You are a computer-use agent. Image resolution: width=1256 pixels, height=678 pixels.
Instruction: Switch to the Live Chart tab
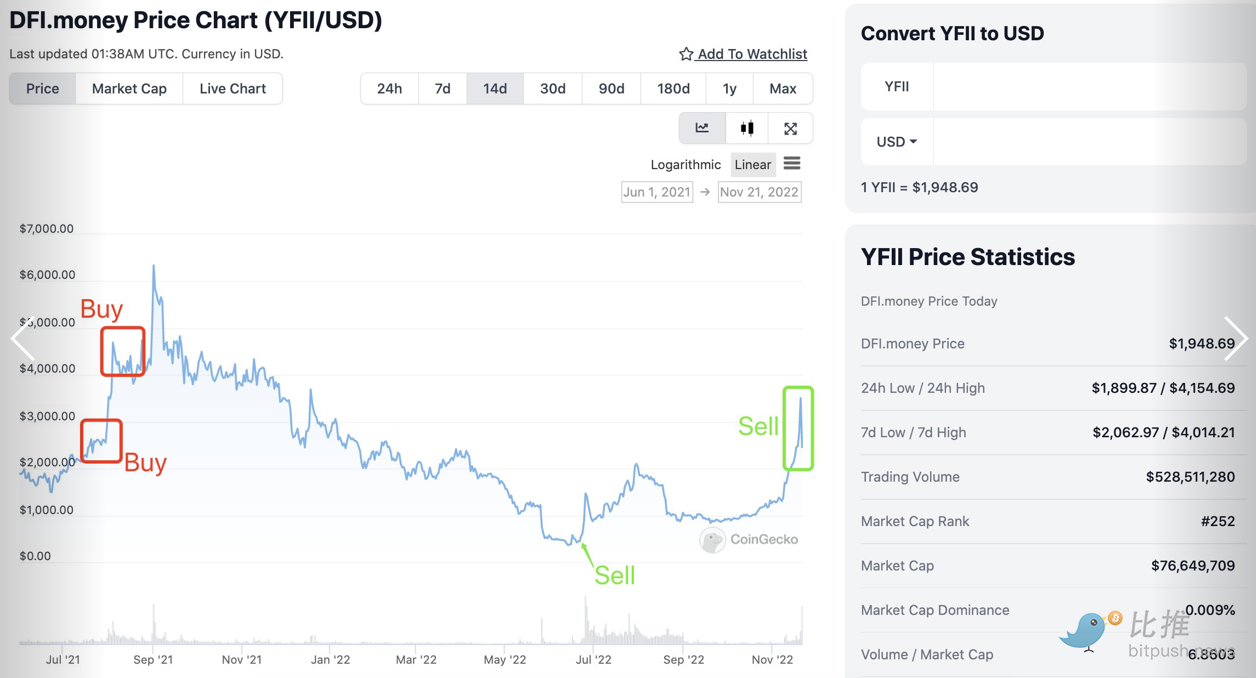point(232,89)
